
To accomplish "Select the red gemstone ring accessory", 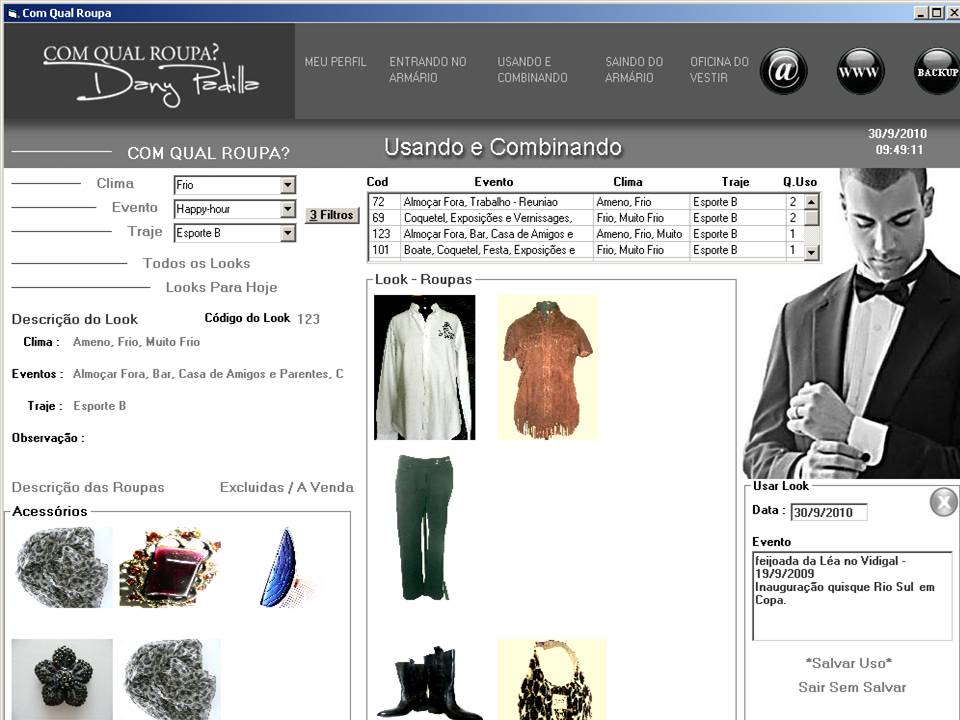I will 170,567.
